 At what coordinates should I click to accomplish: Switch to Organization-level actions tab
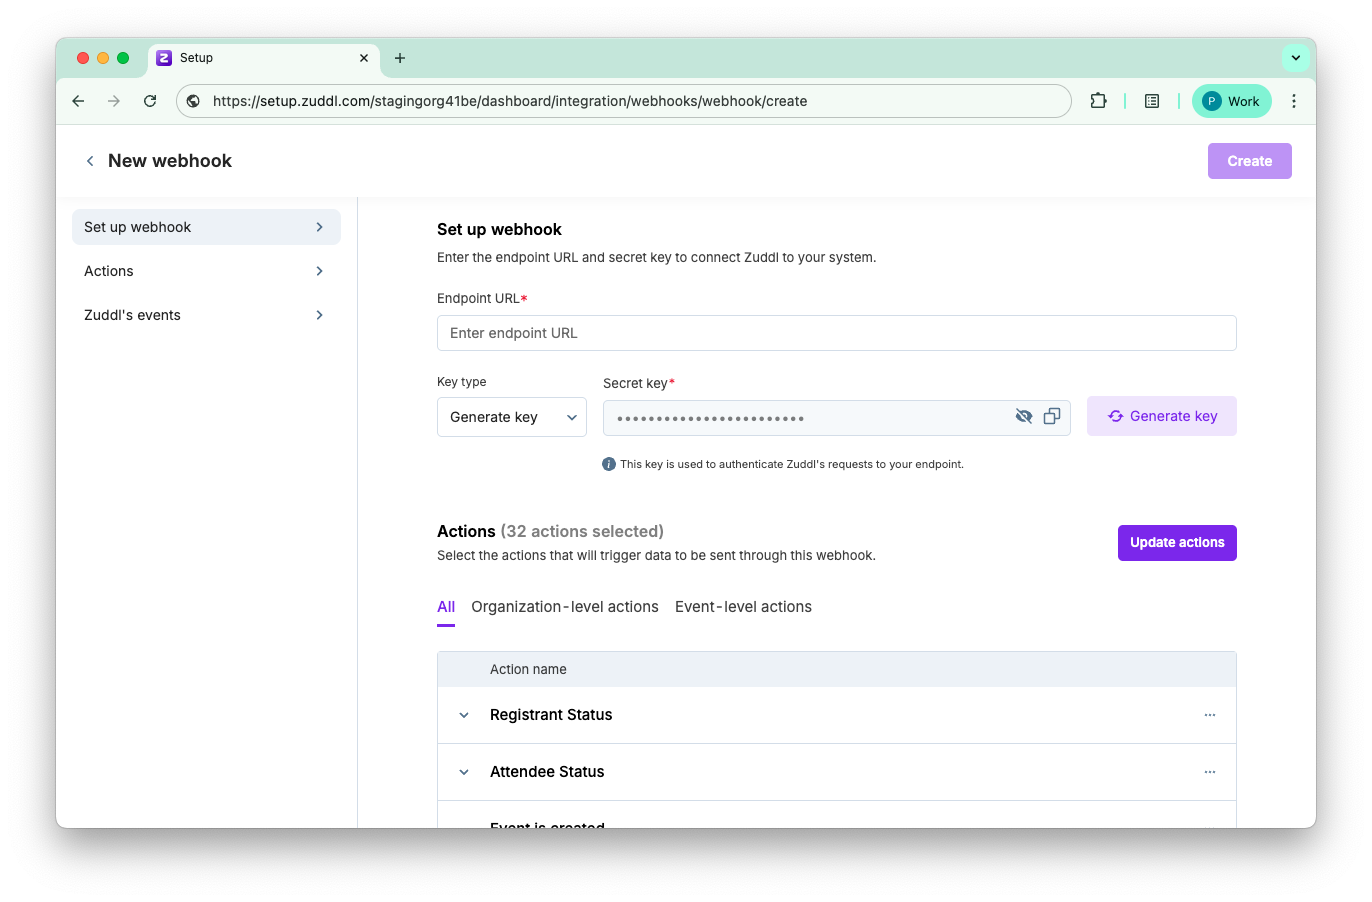tap(565, 607)
